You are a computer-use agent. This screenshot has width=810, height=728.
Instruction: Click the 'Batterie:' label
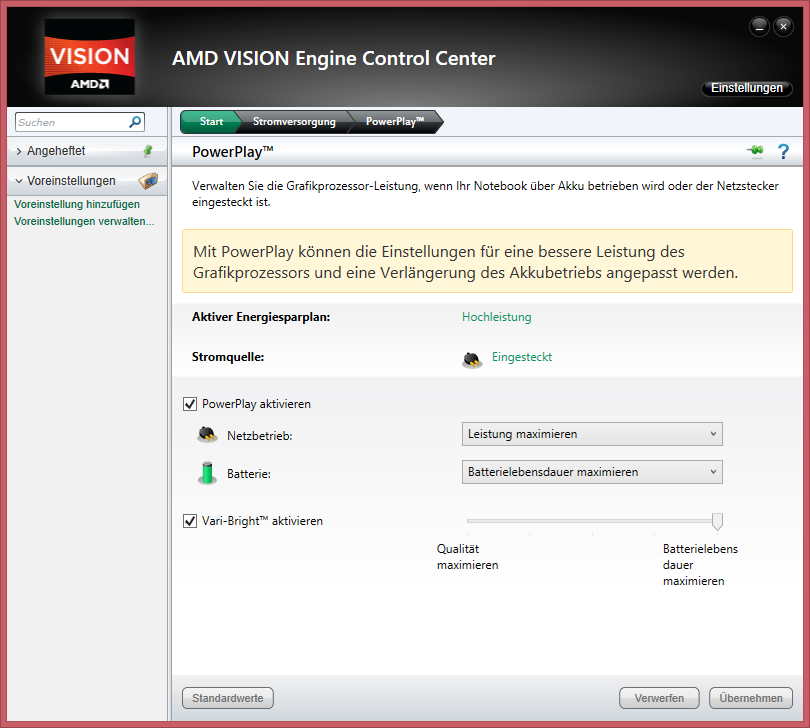tap(249, 474)
